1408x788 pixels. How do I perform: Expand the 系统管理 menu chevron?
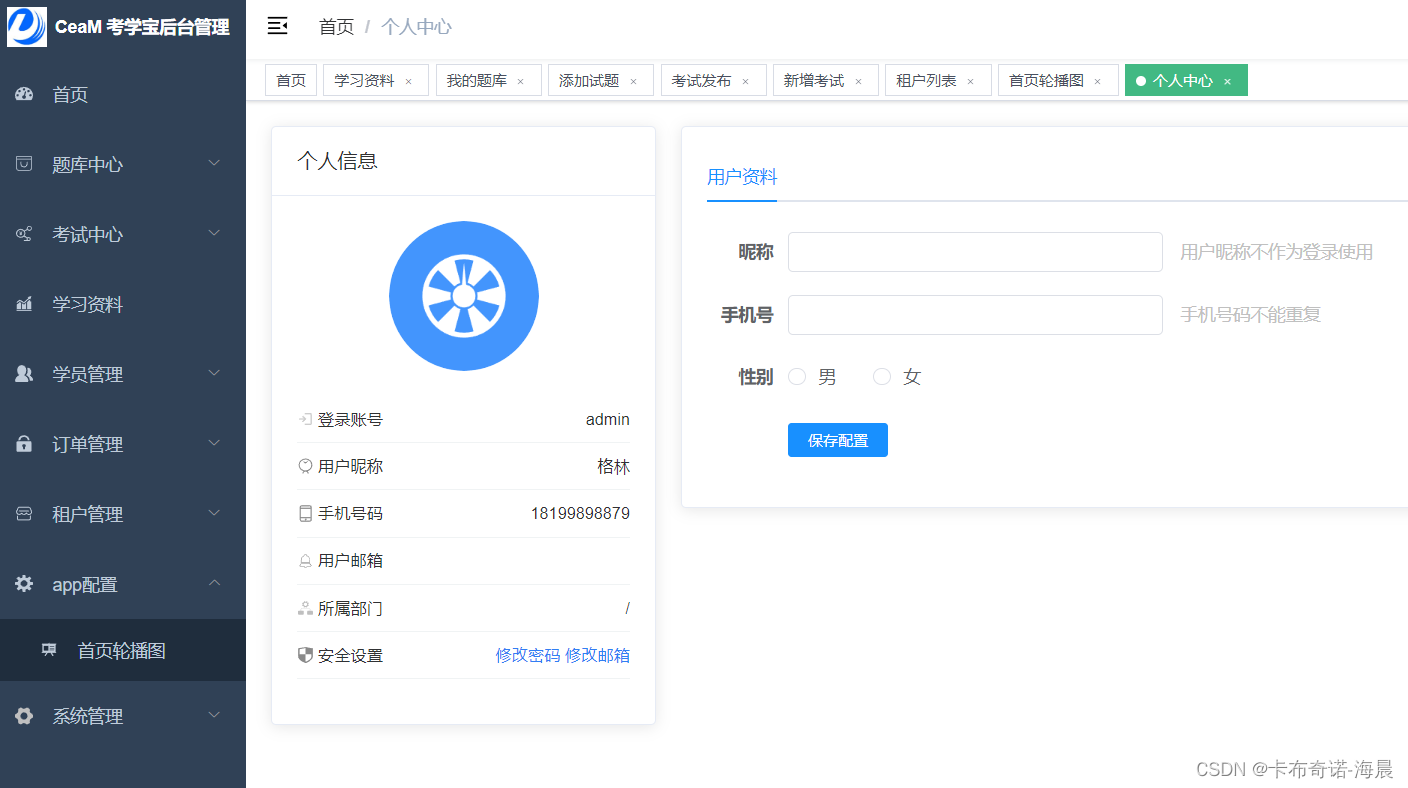[x=213, y=714]
